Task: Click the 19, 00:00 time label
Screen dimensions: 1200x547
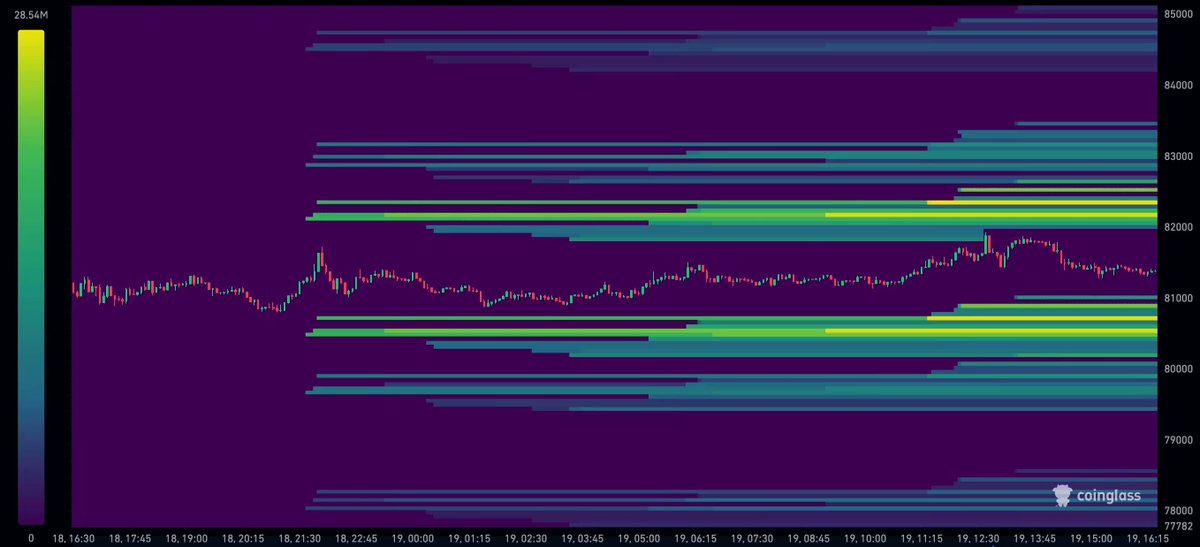Action: coord(415,538)
